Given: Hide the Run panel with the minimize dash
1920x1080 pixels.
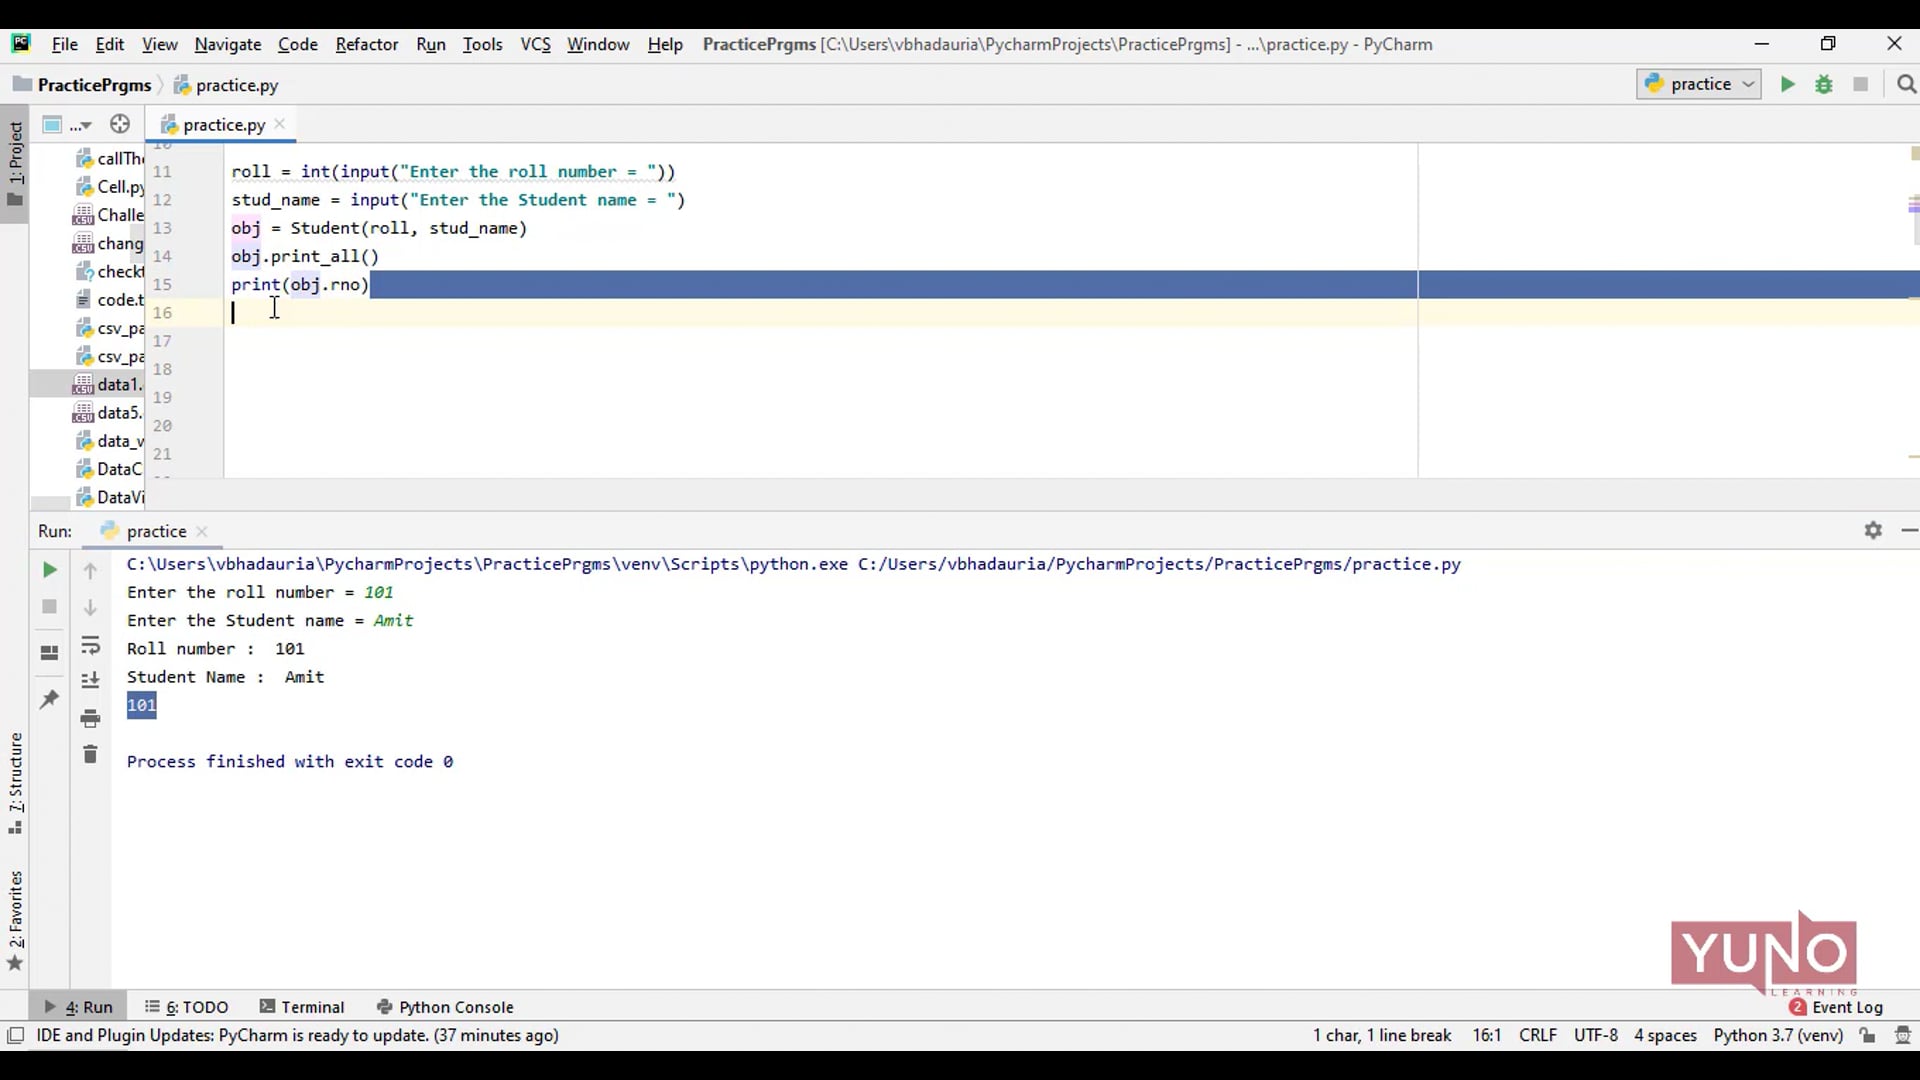Looking at the screenshot, I should coord(1909,530).
